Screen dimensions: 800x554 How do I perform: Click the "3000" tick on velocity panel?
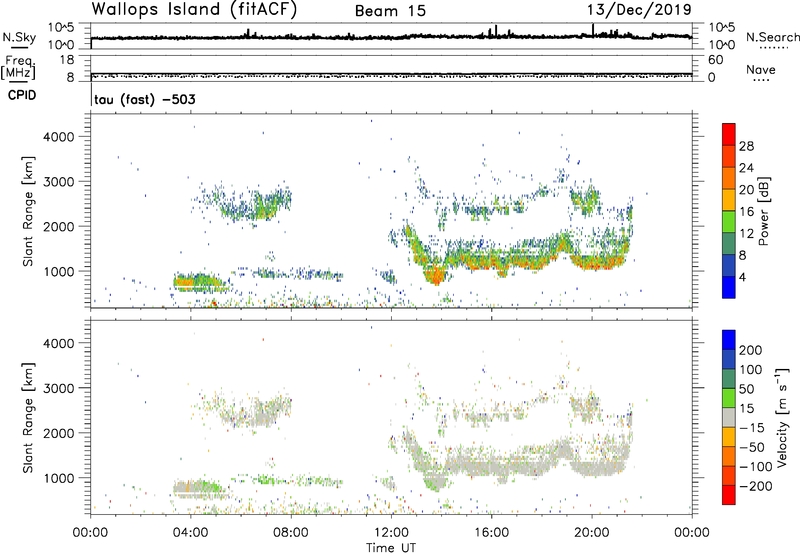click(59, 388)
